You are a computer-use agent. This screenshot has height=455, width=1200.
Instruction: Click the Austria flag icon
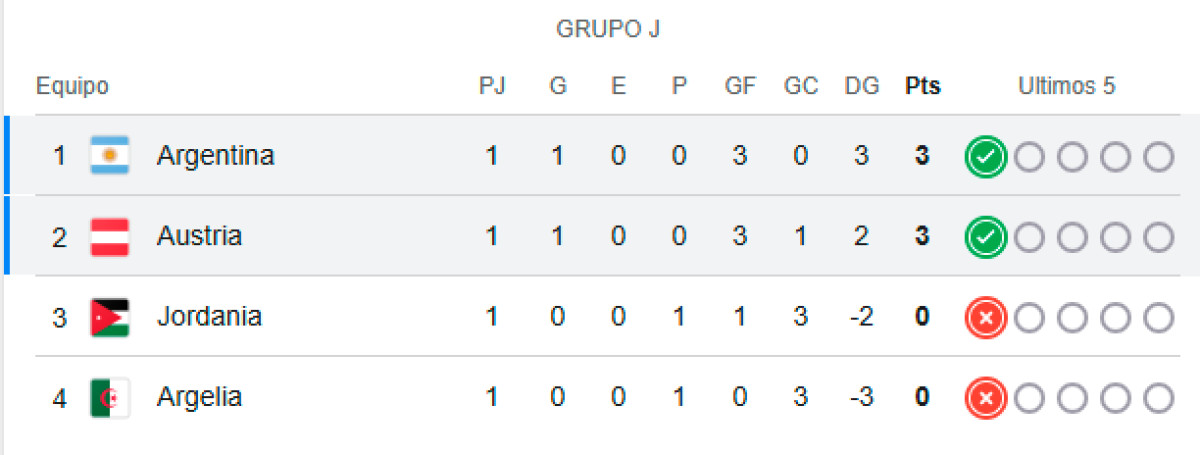point(110,237)
